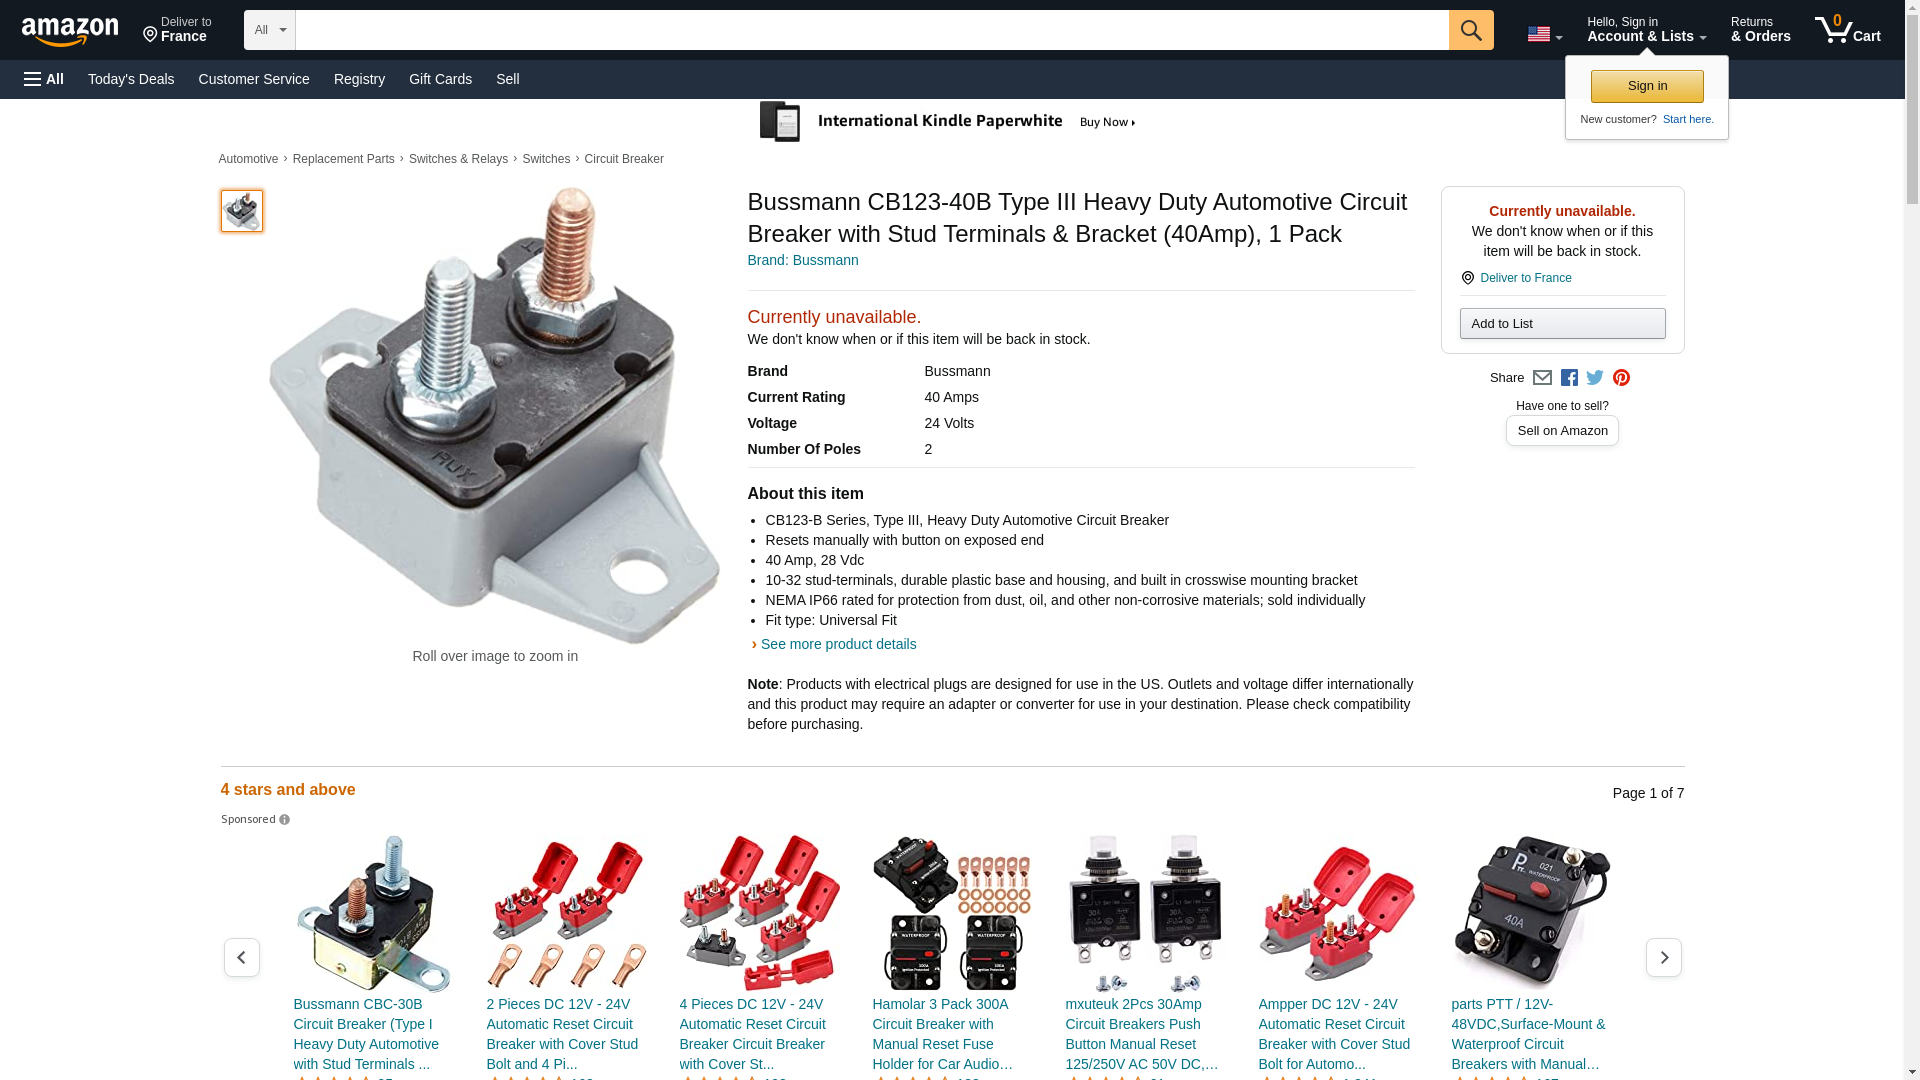This screenshot has width=1920, height=1080.
Task: Go to previous carousel page arrow
Action: [x=242, y=958]
